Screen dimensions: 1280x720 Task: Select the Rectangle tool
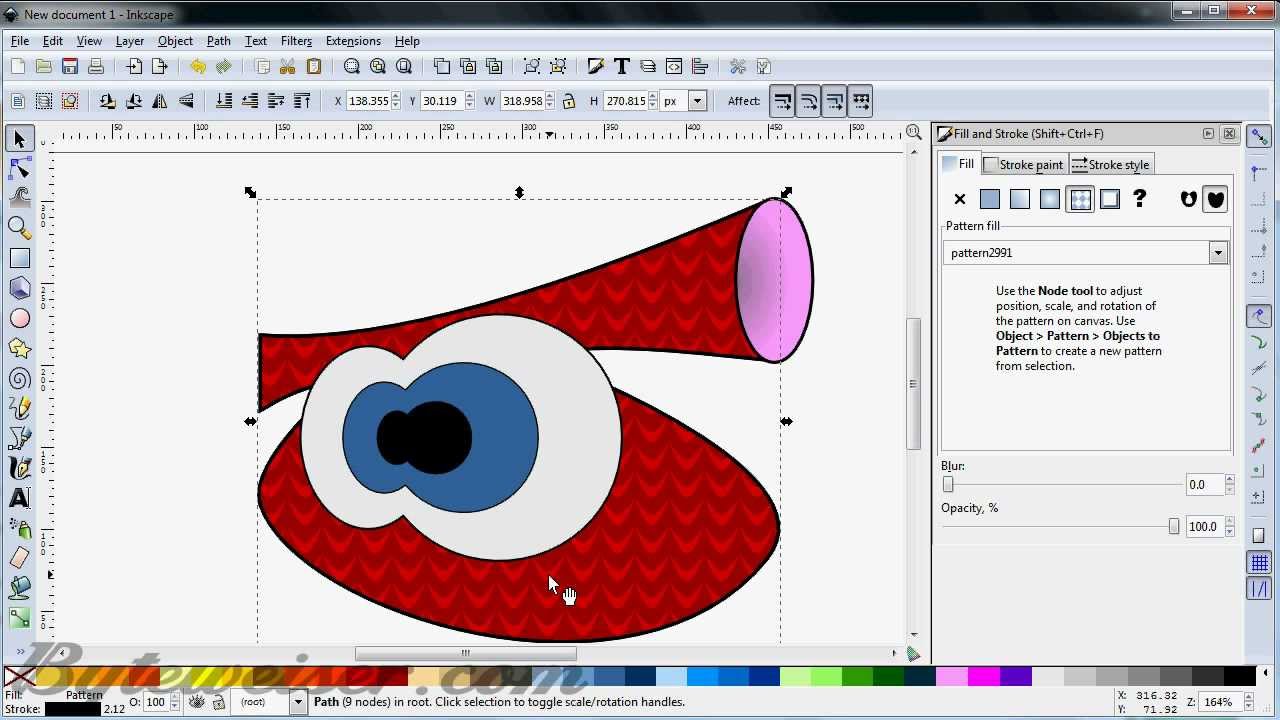pyautogui.click(x=19, y=258)
